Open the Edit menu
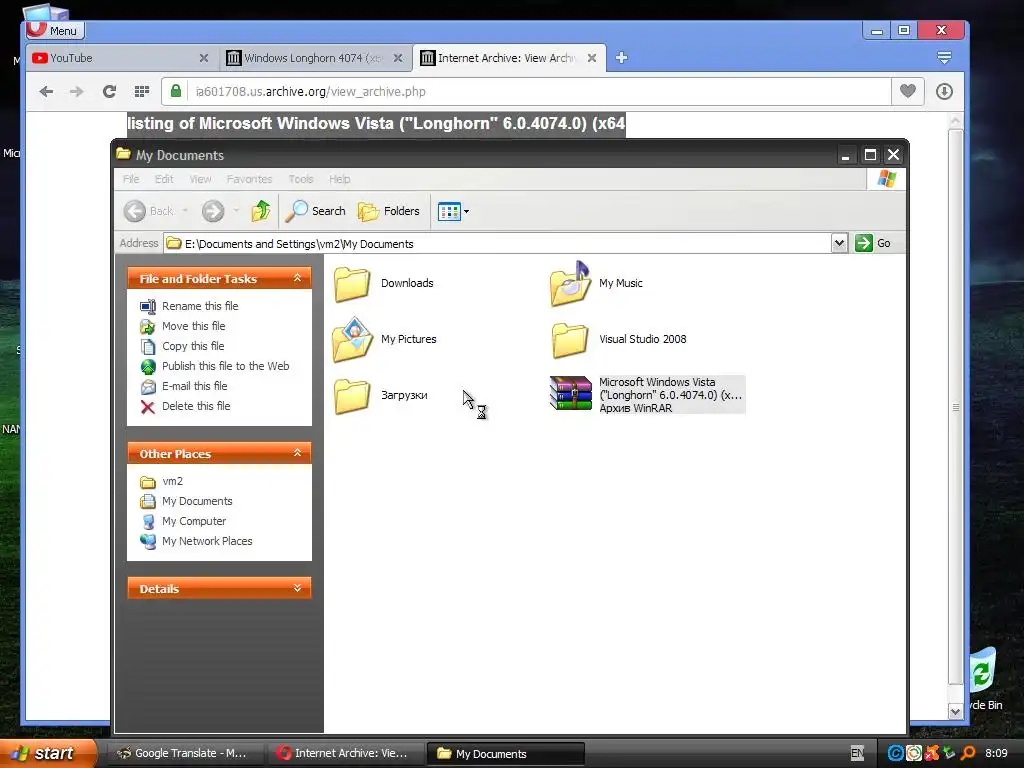Viewport: 1024px width, 768px height. pyautogui.click(x=164, y=179)
